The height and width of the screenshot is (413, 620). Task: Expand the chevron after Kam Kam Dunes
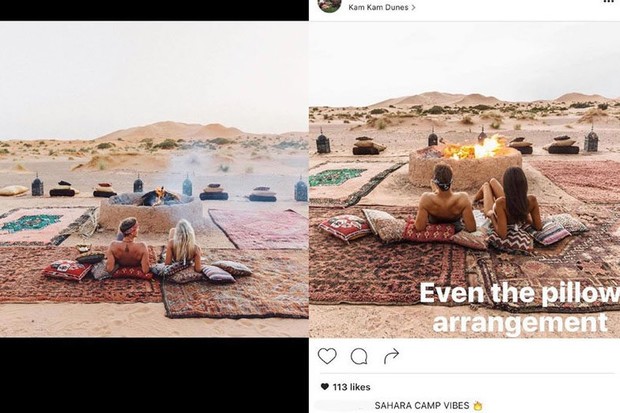[x=413, y=7]
